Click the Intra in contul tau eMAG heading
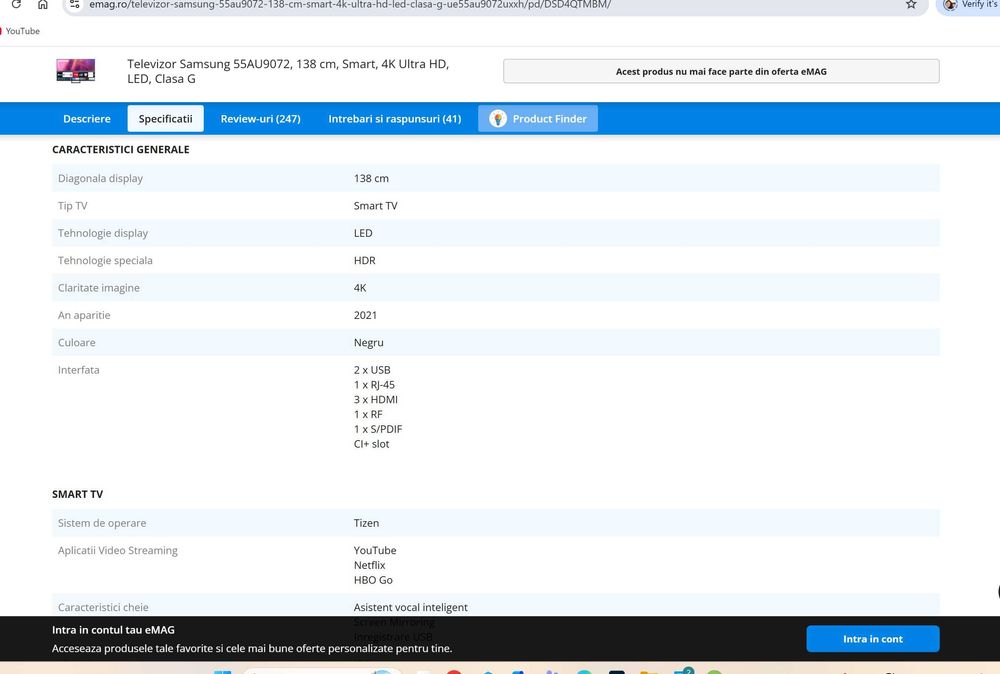Screen dimensions: 1000x674 (114, 630)
